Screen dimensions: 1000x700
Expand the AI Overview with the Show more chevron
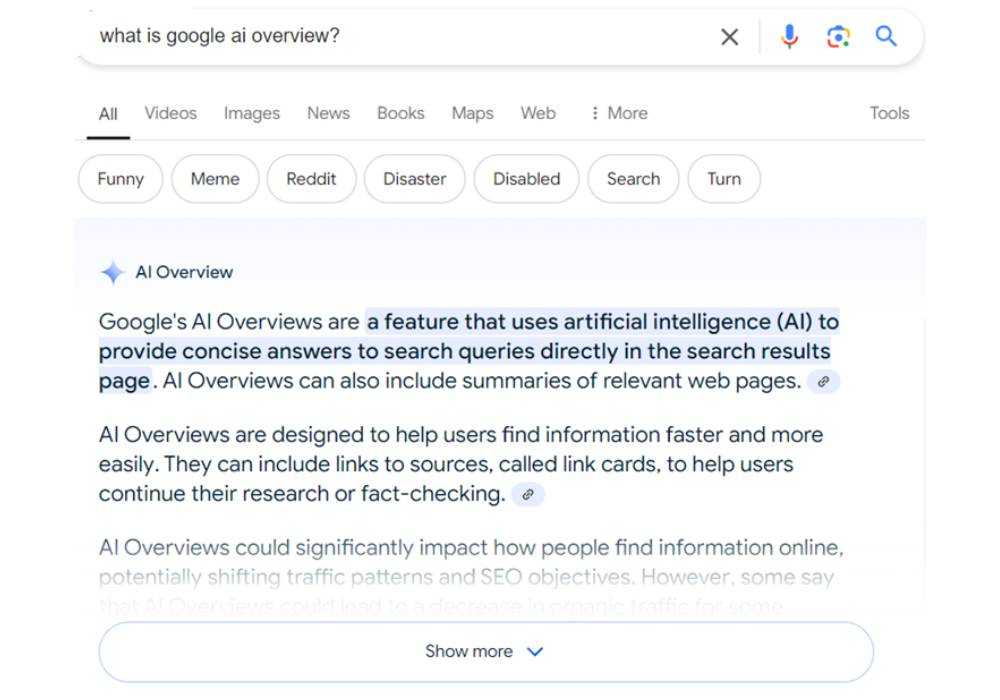534,651
